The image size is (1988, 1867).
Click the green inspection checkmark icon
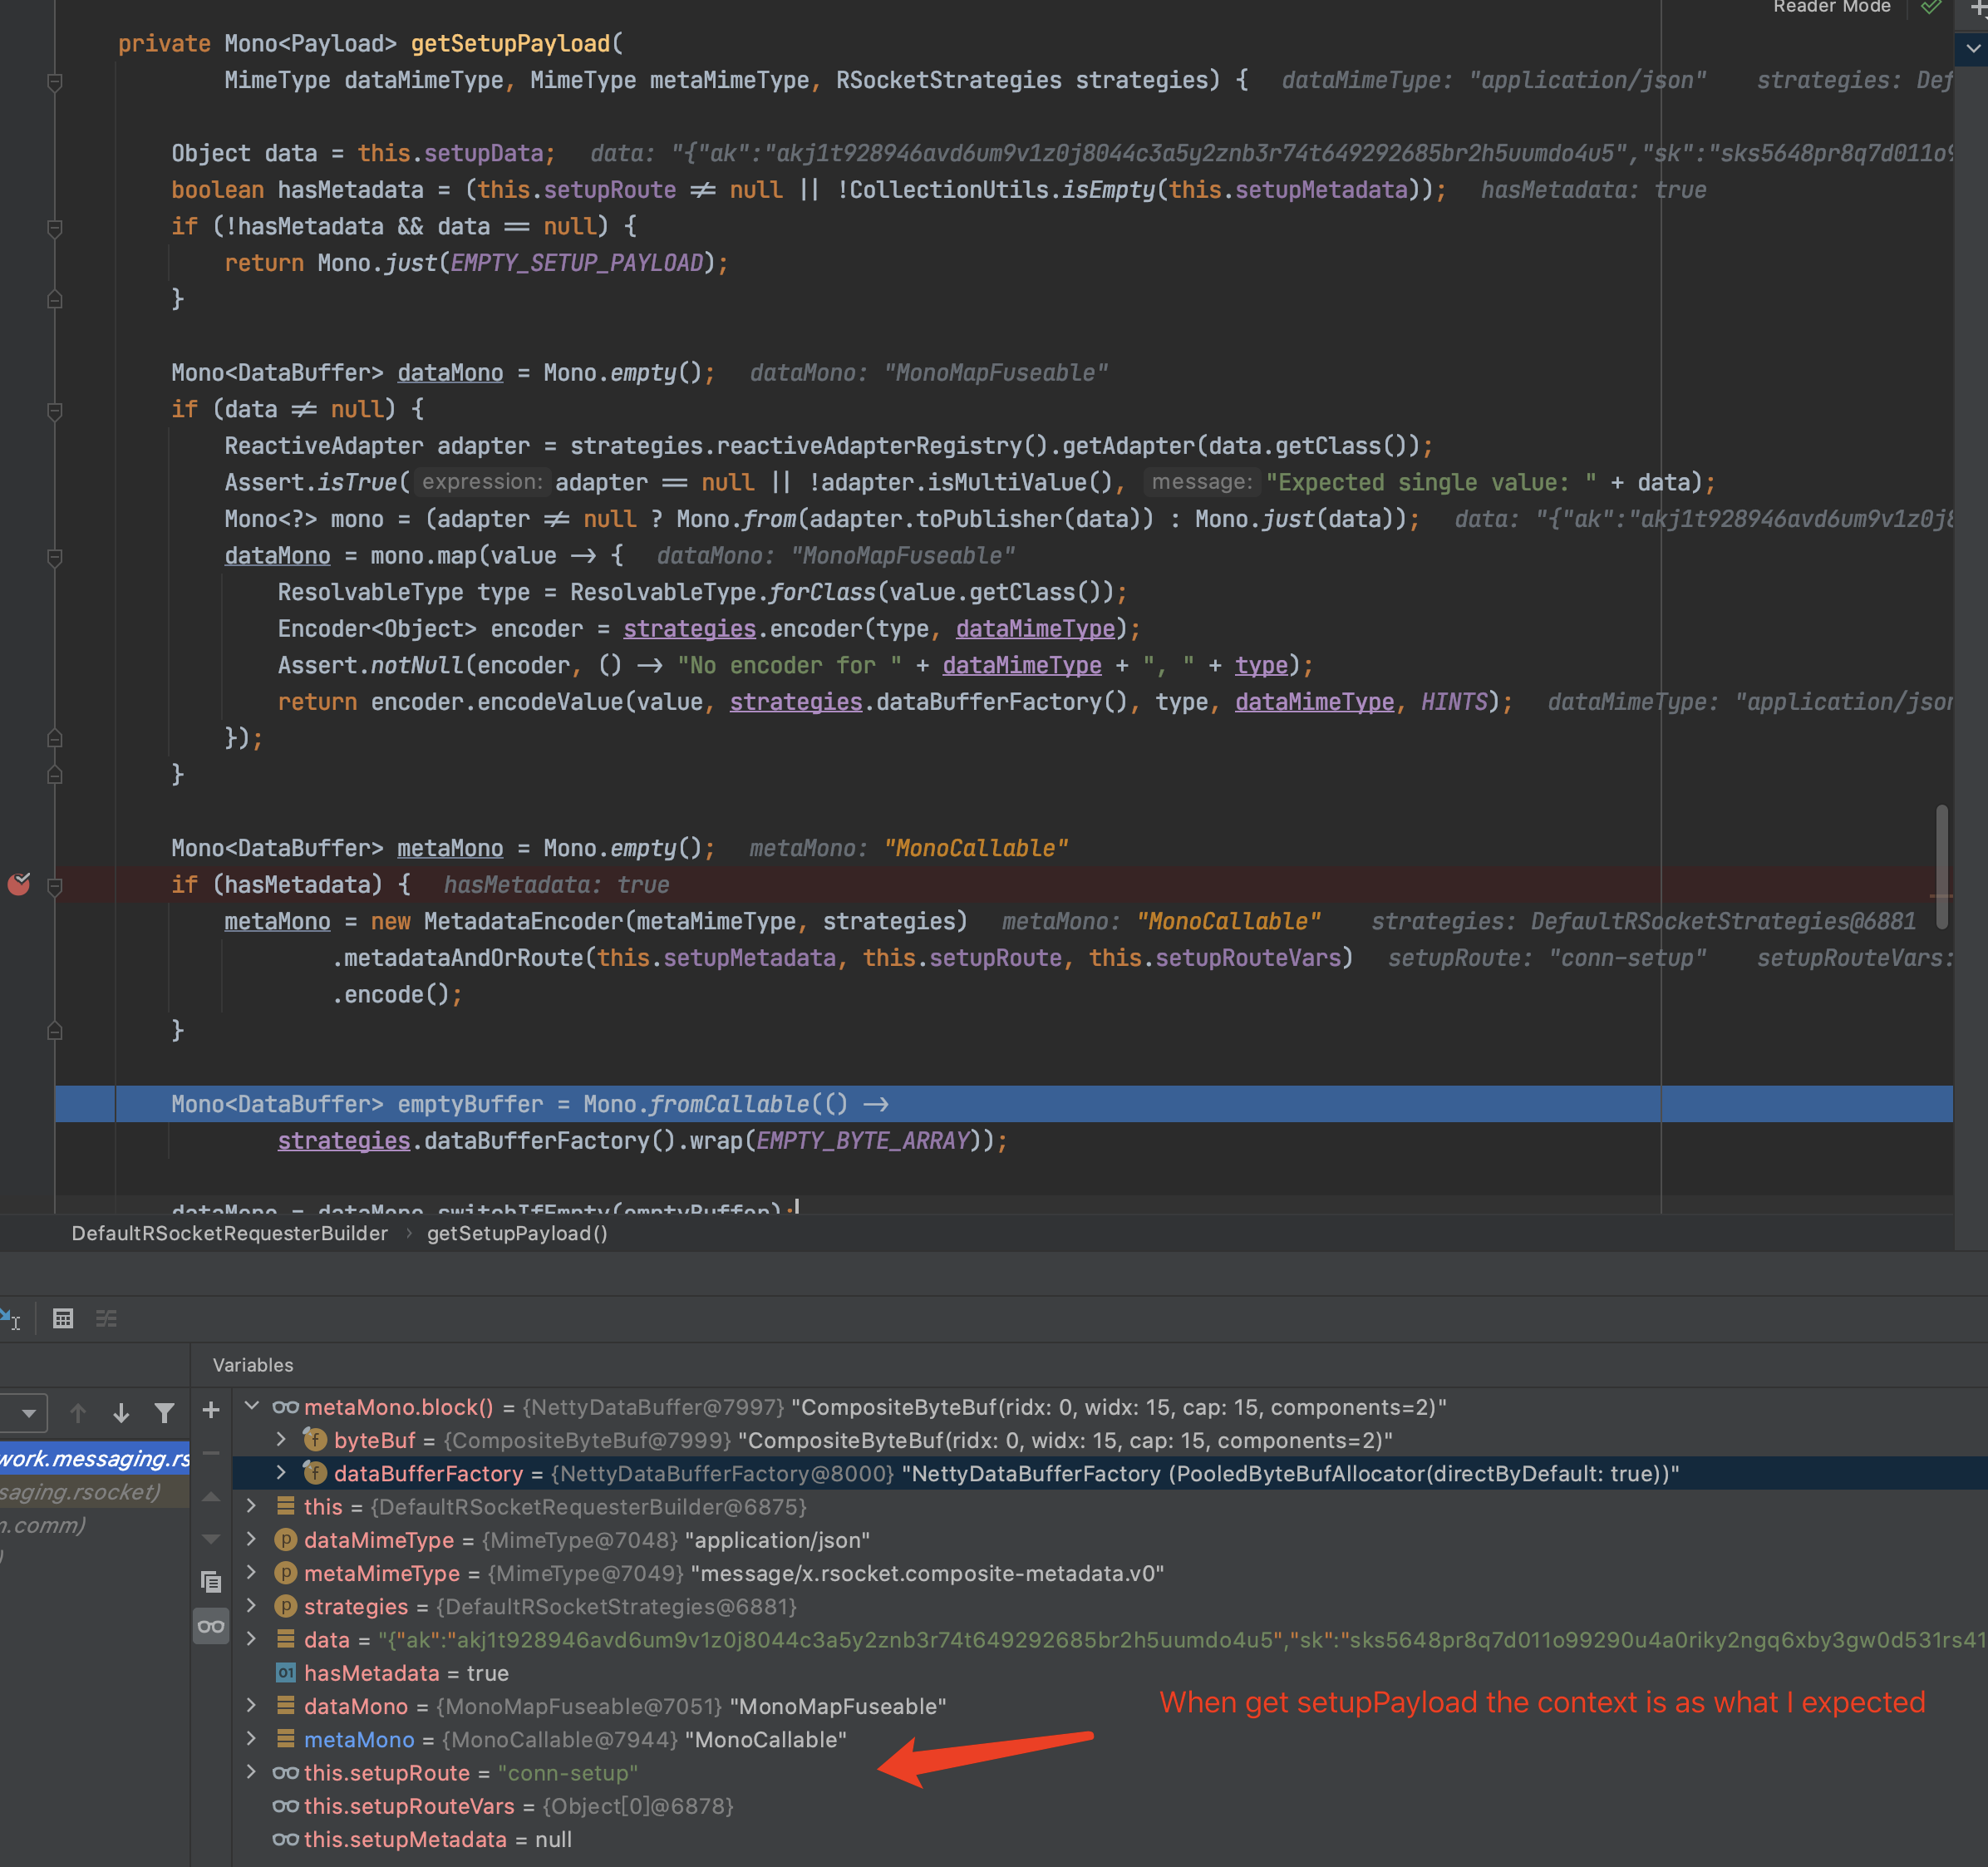tap(1931, 7)
